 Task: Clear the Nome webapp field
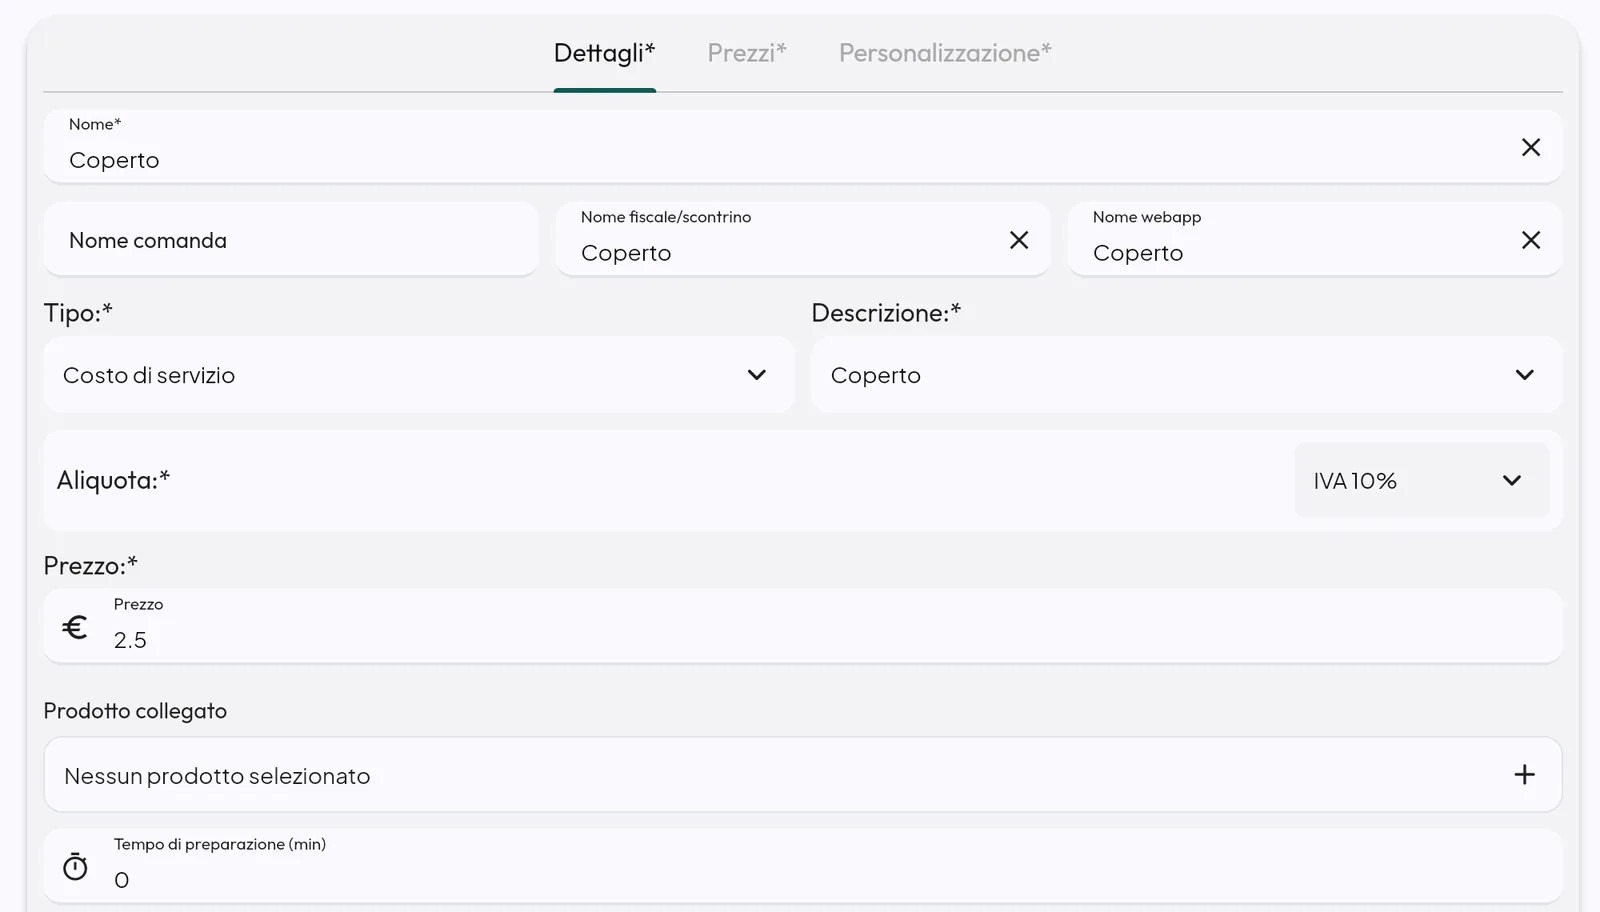[x=1530, y=240]
